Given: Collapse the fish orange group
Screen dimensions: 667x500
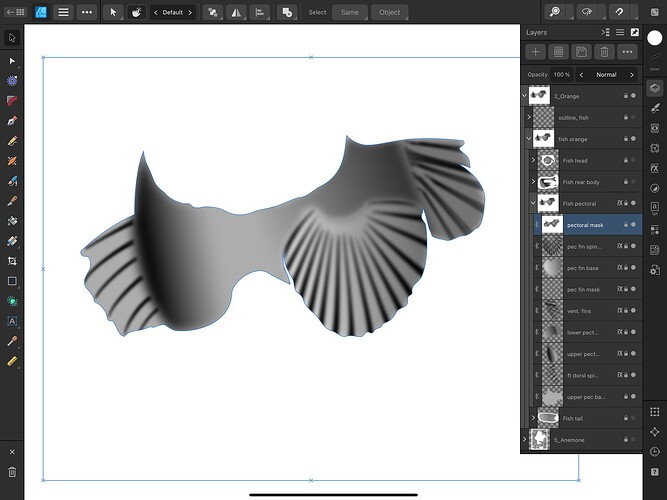Looking at the screenshot, I should pos(529,139).
